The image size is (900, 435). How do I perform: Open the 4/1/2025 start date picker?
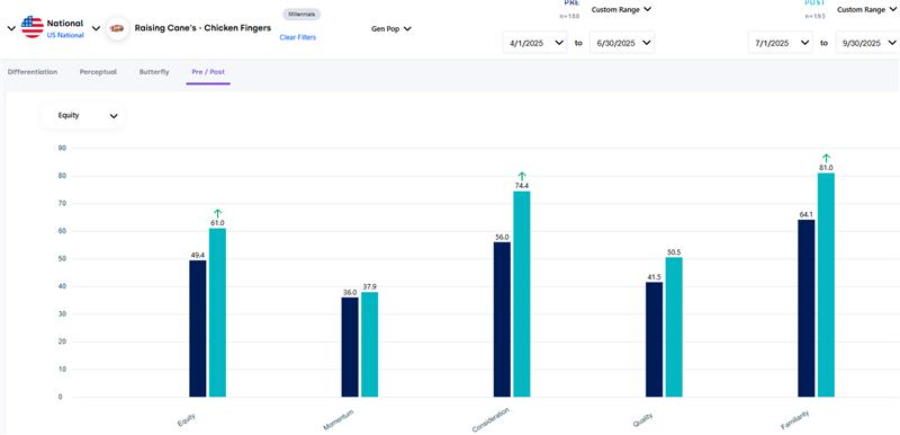[x=535, y=42]
